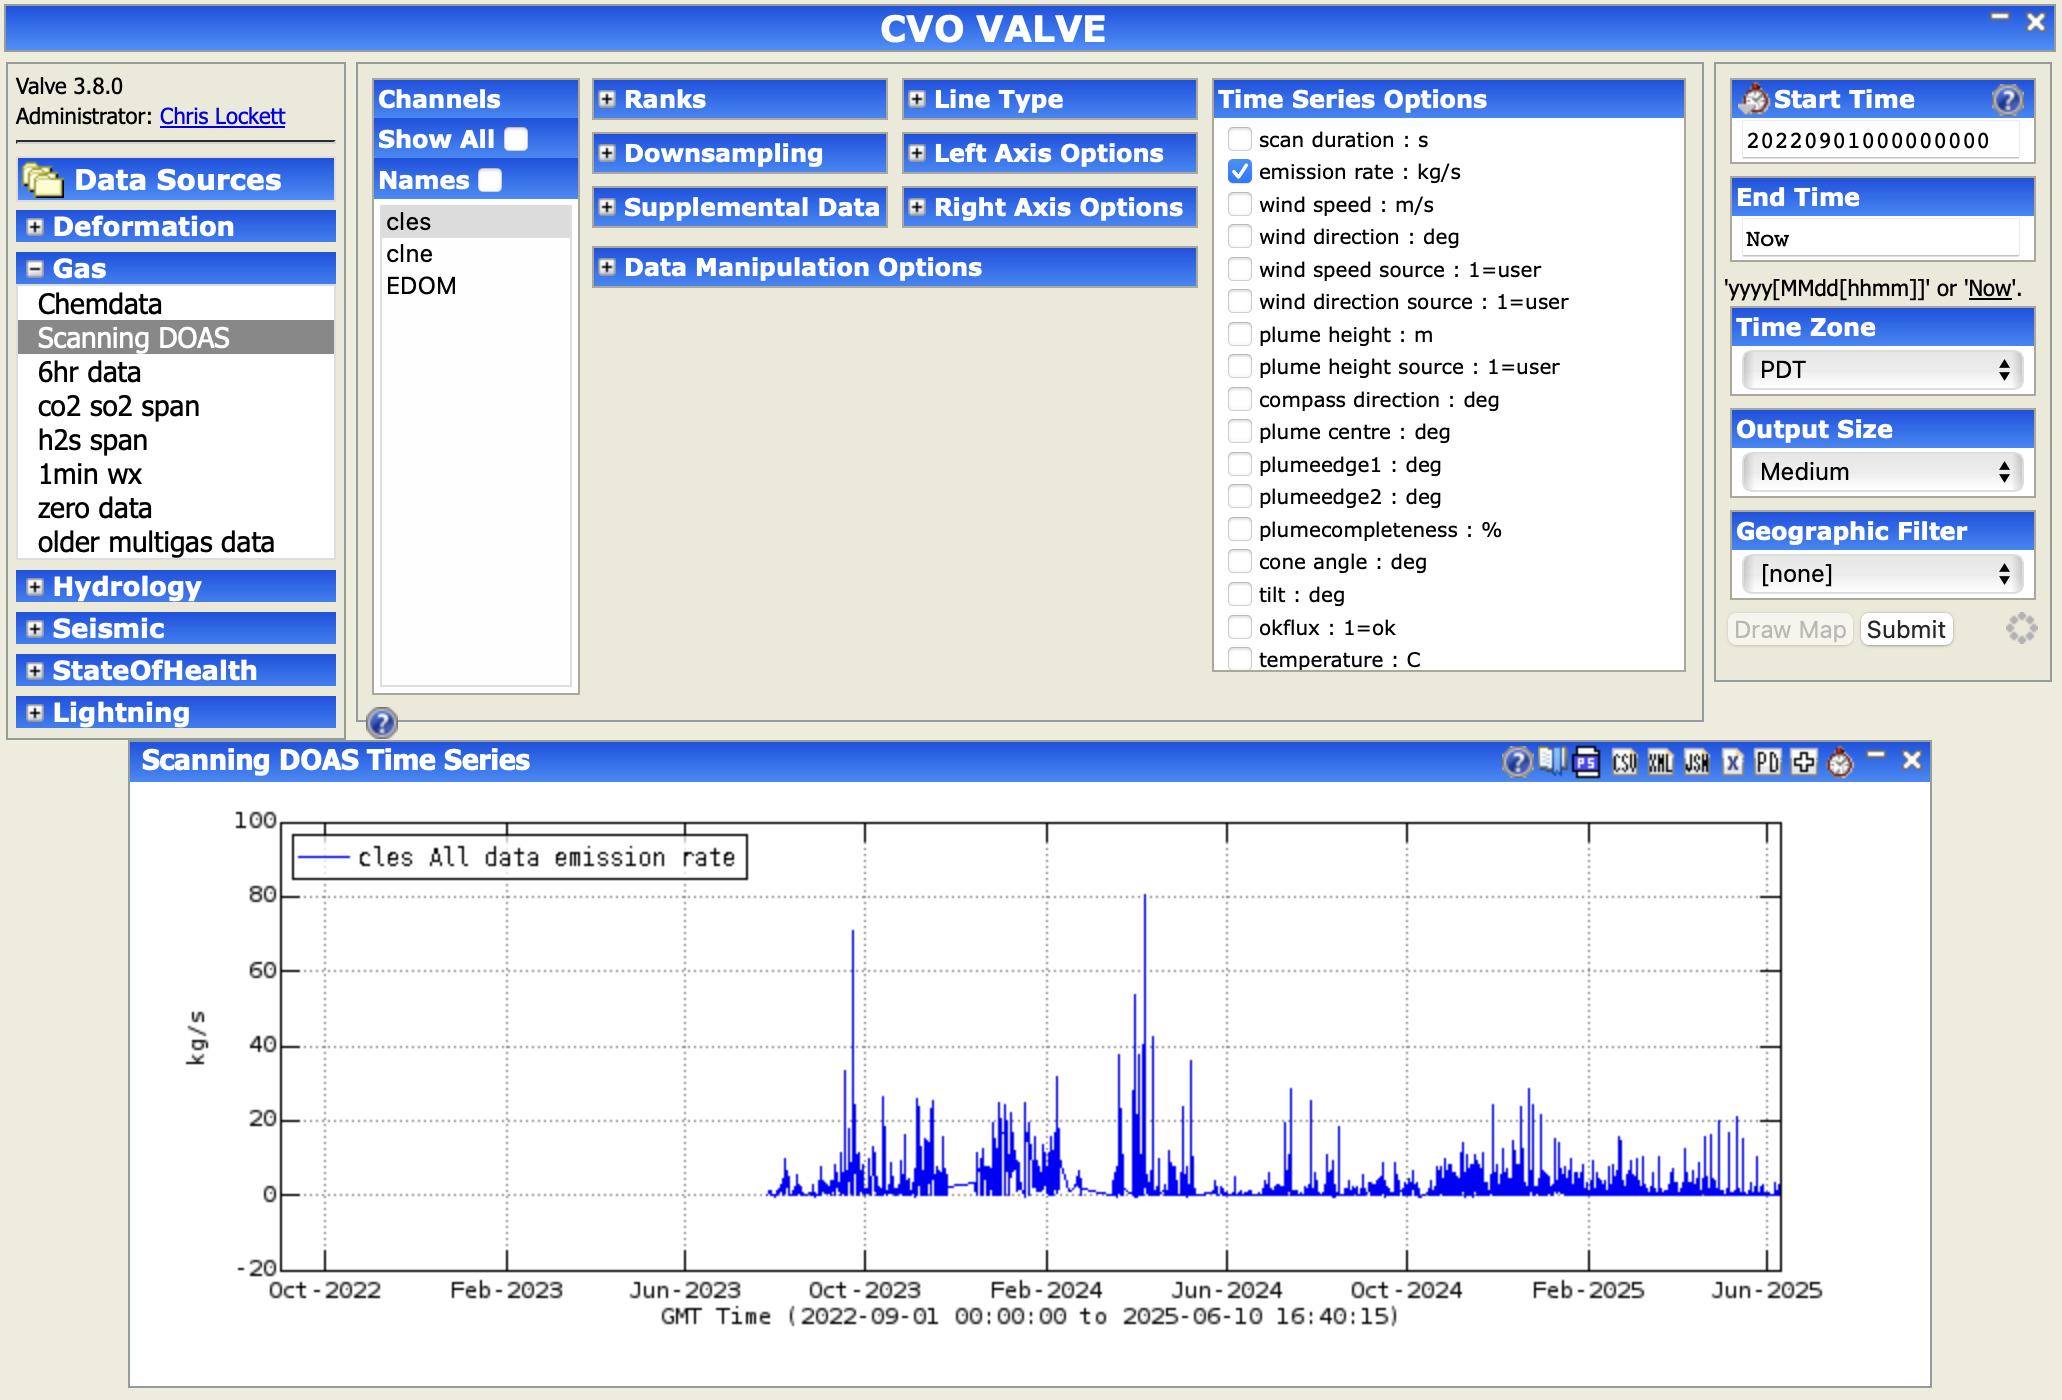The image size is (2062, 1400).
Task: Export plot data as JSON
Action: click(x=1696, y=763)
